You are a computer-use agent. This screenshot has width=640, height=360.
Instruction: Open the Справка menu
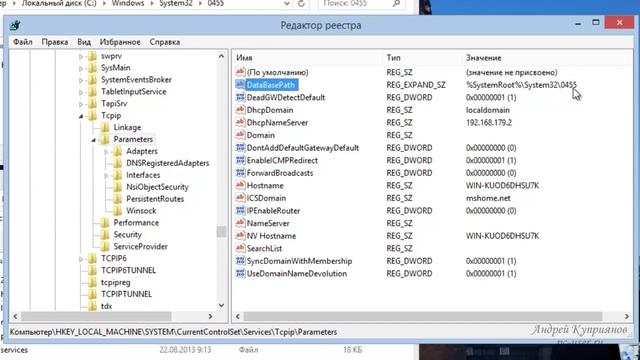click(164, 42)
